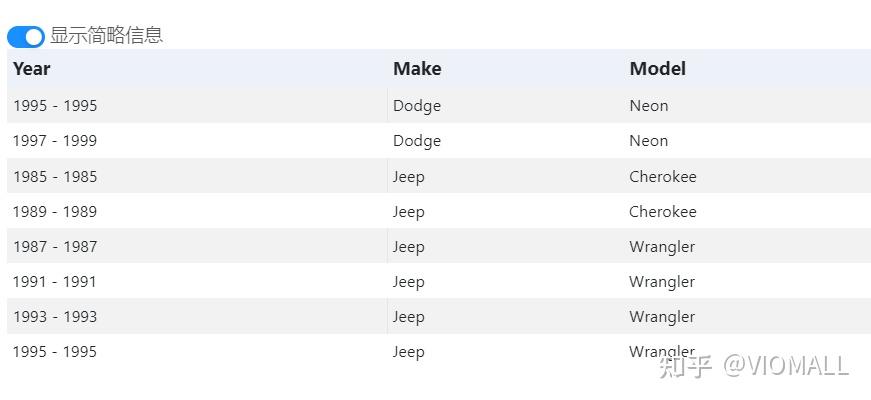Toggle the 显示简略信息 switch
This screenshot has width=871, height=400.
(x=26, y=36)
